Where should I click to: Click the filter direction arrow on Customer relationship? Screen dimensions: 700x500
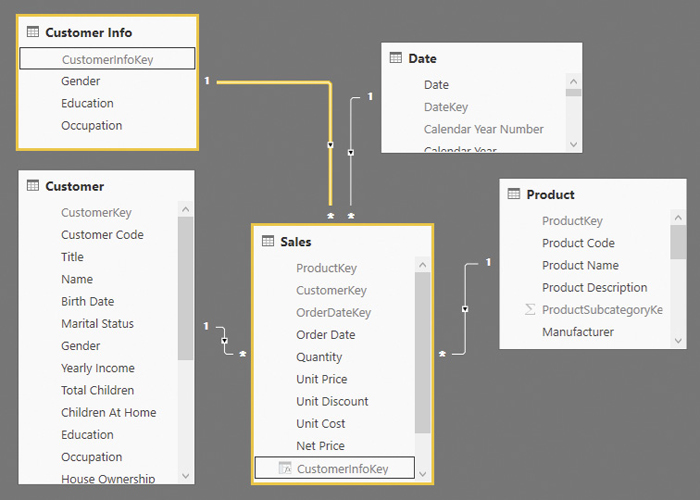[x=225, y=341]
